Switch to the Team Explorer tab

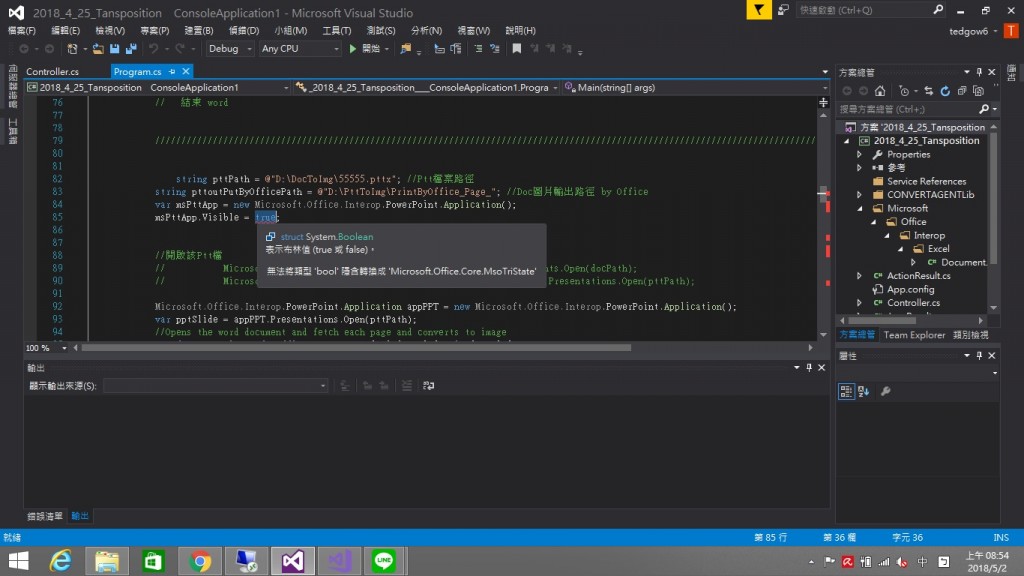pyautogui.click(x=914, y=335)
